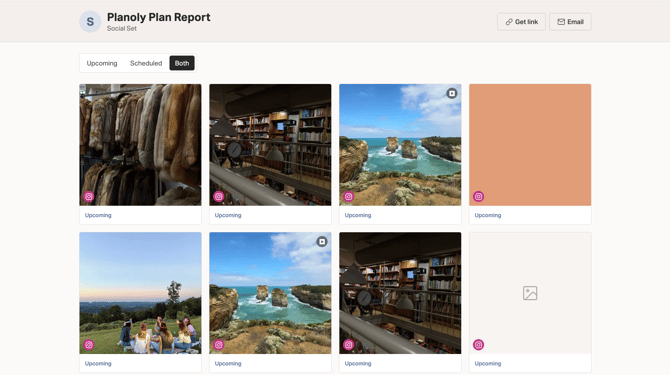
Task: Click Upcoming label under picnic post
Action: 98,363
